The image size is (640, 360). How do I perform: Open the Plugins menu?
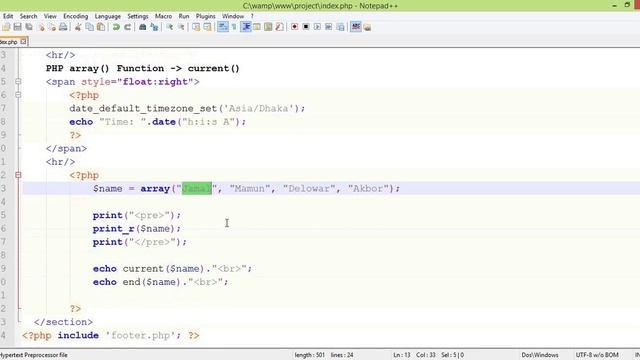206,16
